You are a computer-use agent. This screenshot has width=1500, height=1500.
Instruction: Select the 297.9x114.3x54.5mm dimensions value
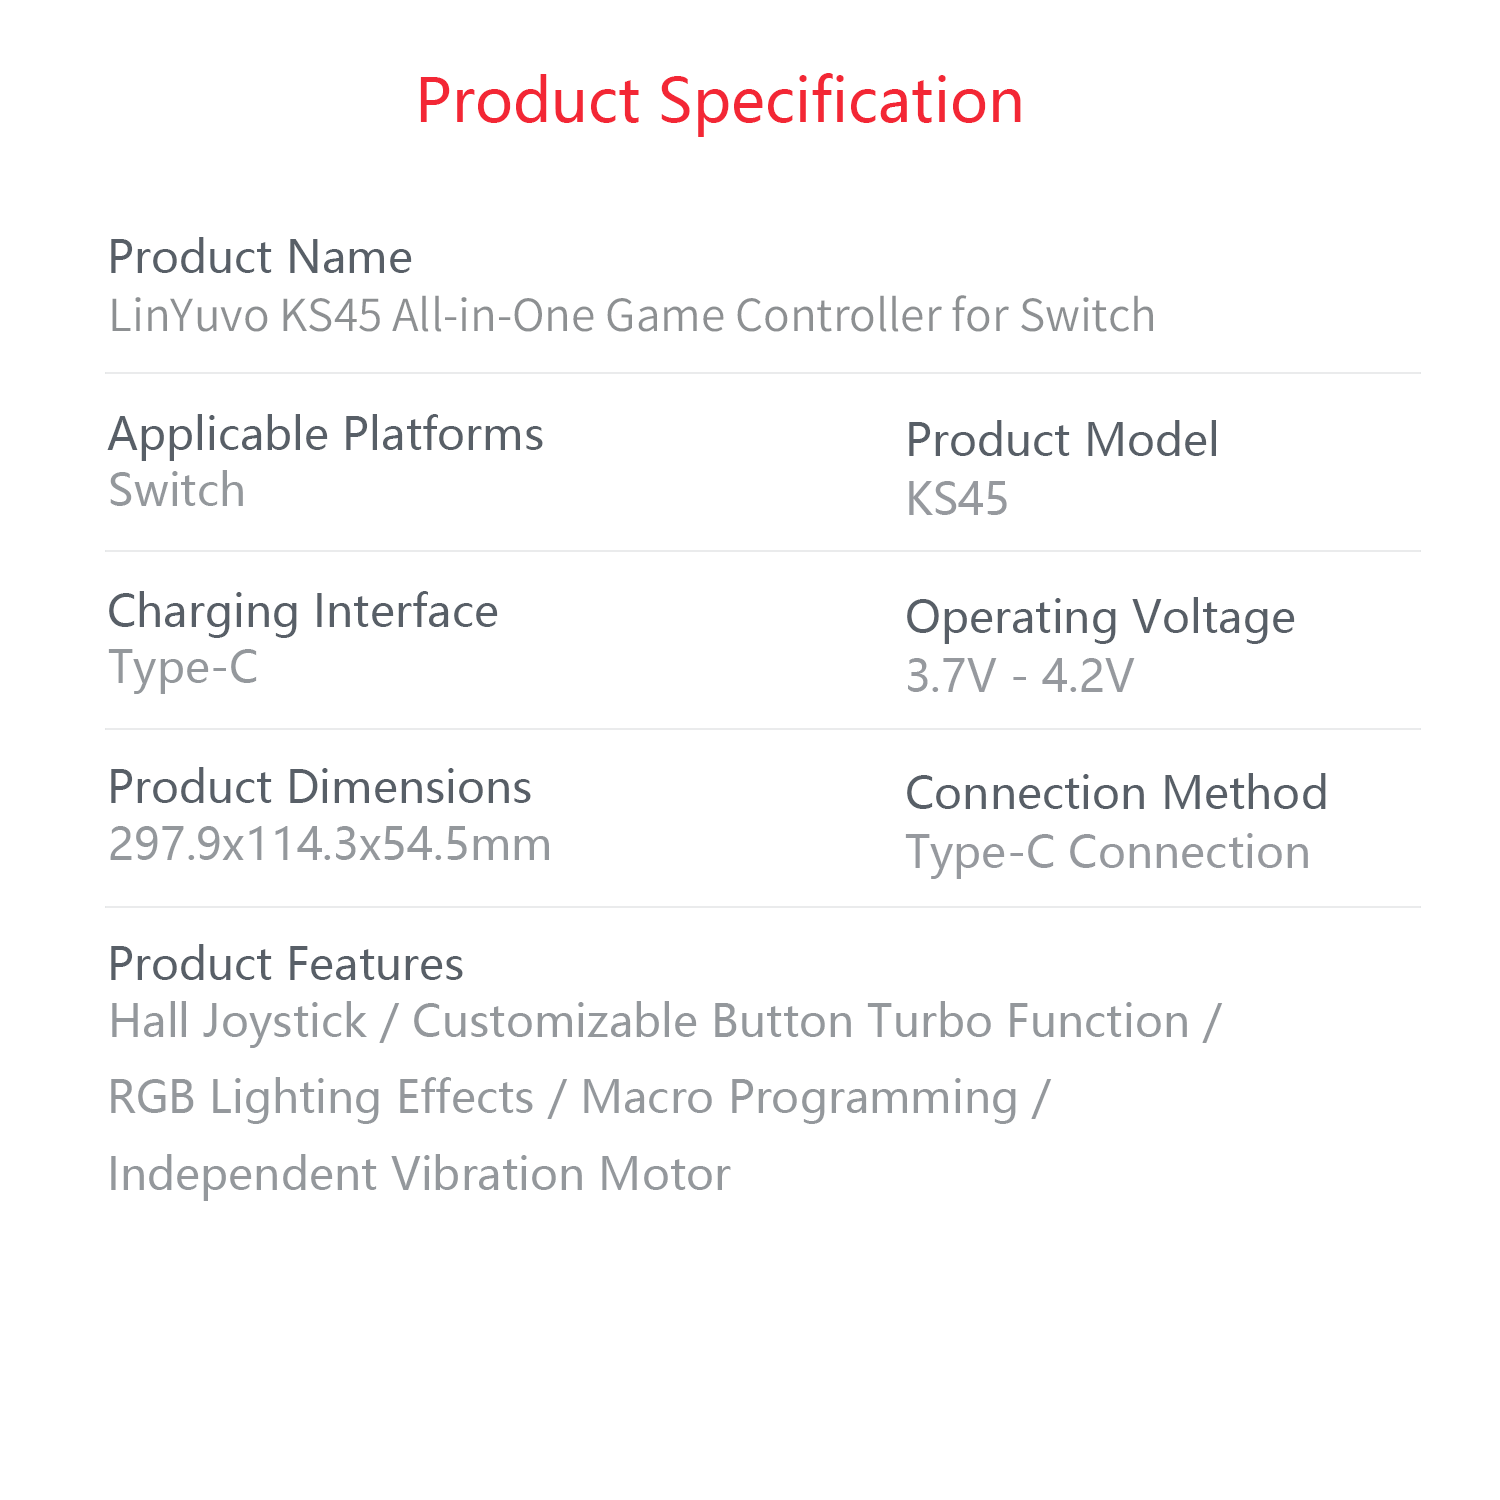click(x=330, y=844)
